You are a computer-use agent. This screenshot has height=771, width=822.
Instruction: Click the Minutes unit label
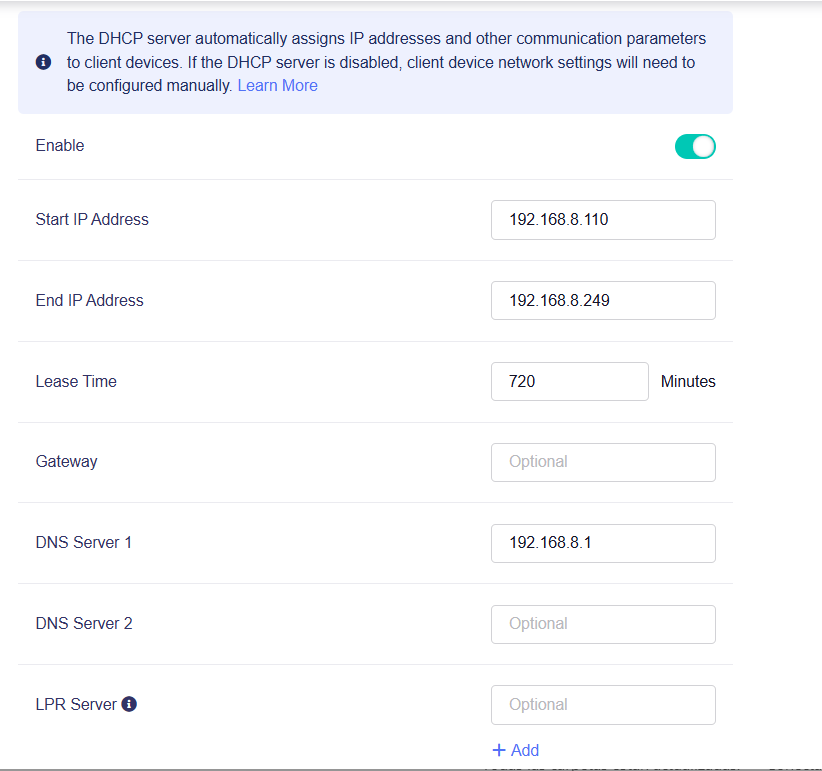[688, 382]
